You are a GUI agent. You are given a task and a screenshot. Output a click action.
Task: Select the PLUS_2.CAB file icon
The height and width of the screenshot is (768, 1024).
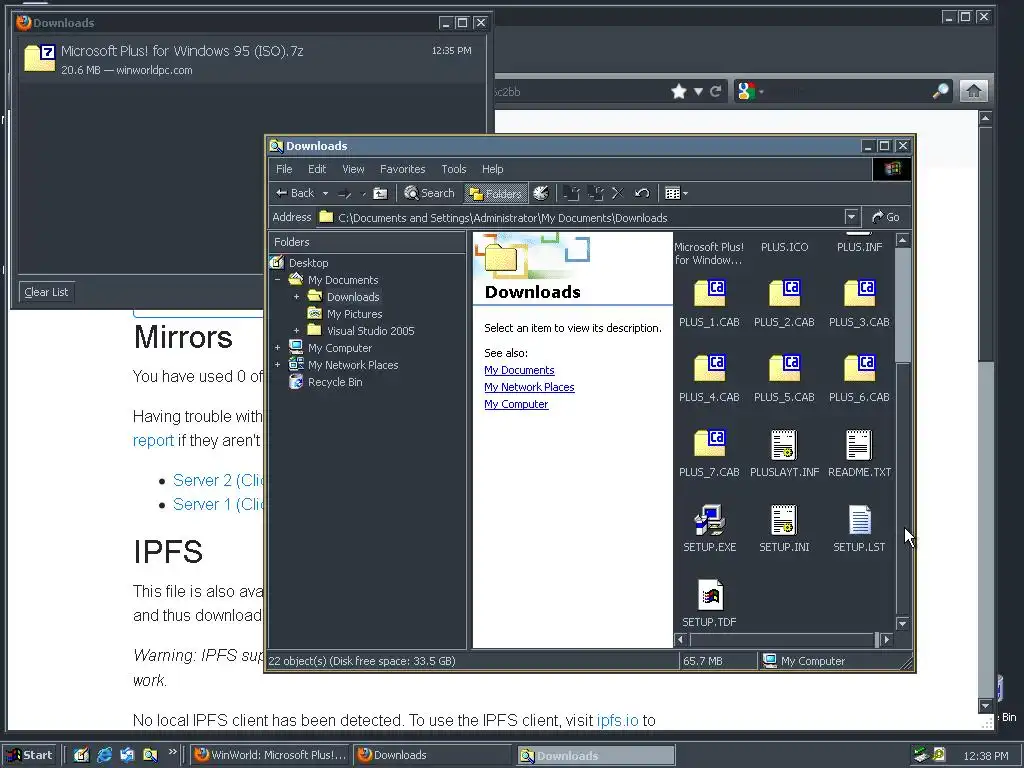pos(784,294)
